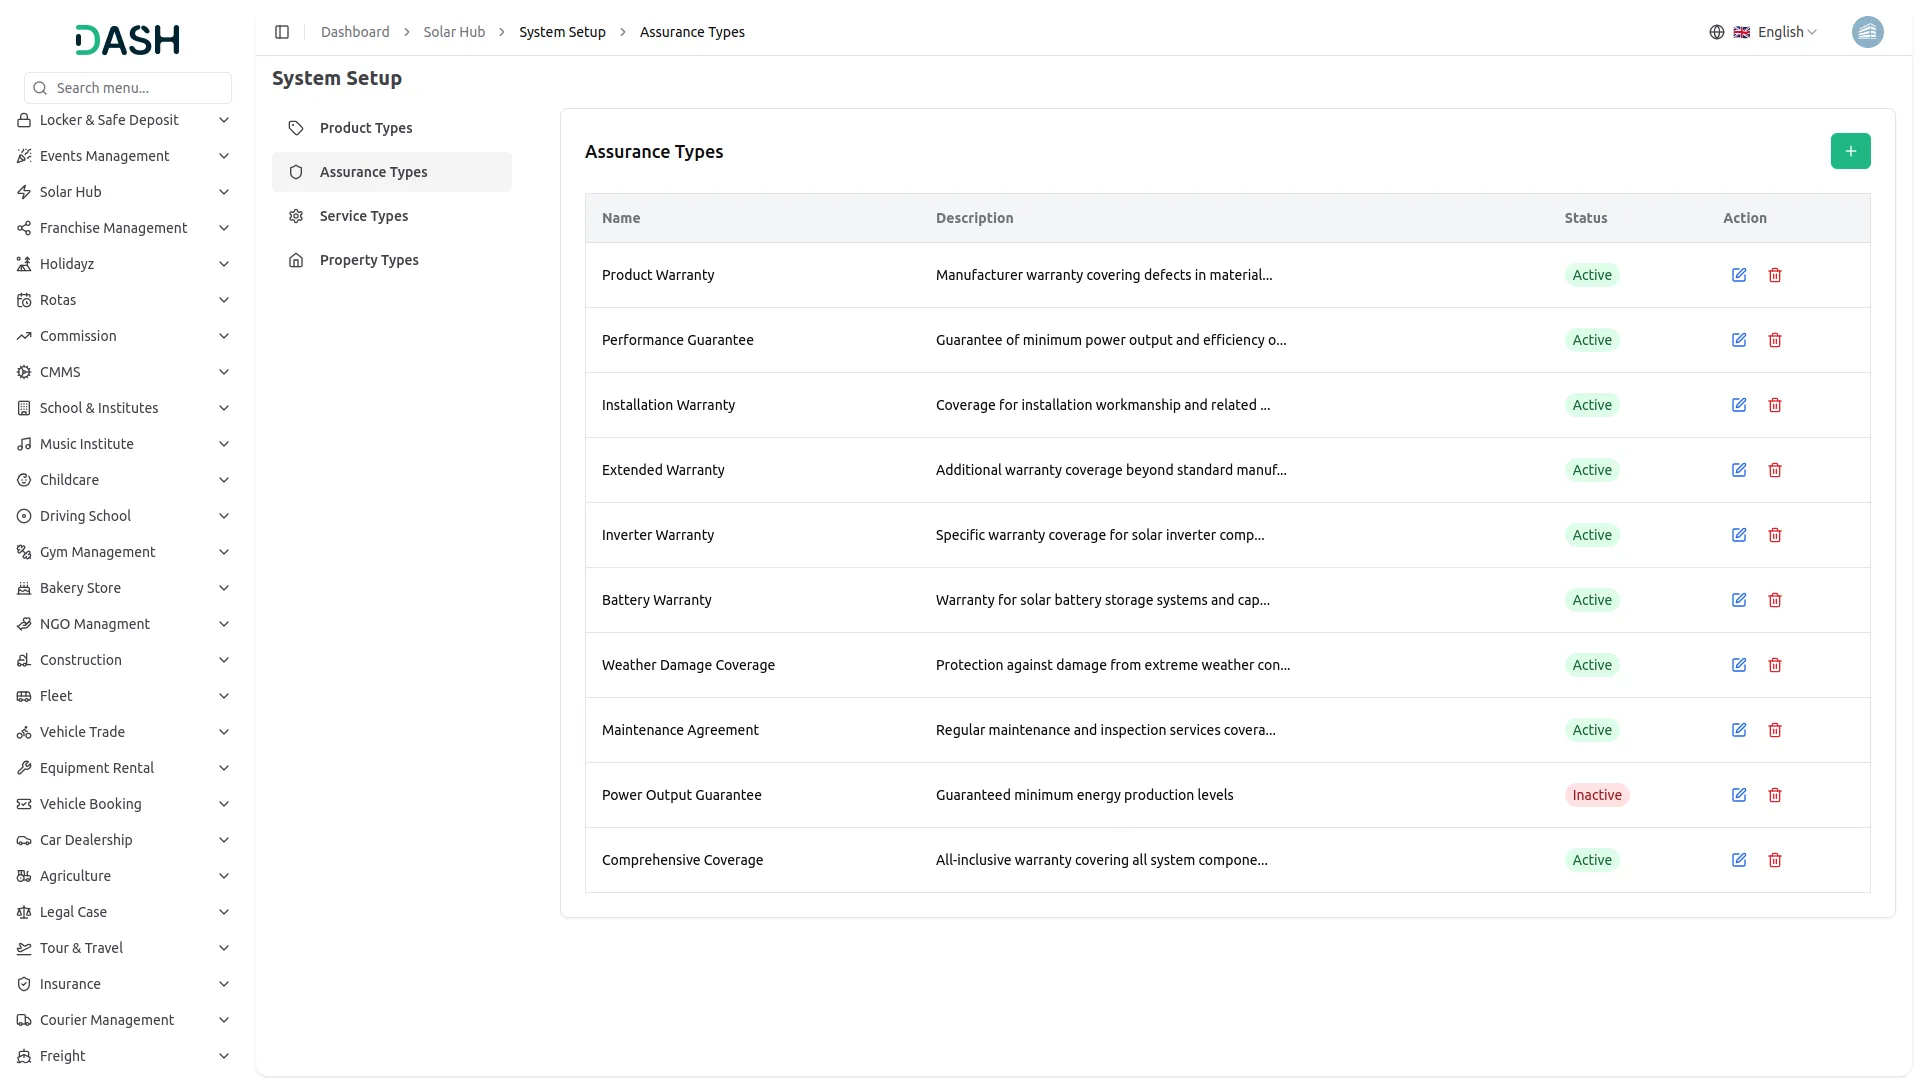Click the Inactive status badge
This screenshot has width=1920, height=1080.
tap(1596, 795)
